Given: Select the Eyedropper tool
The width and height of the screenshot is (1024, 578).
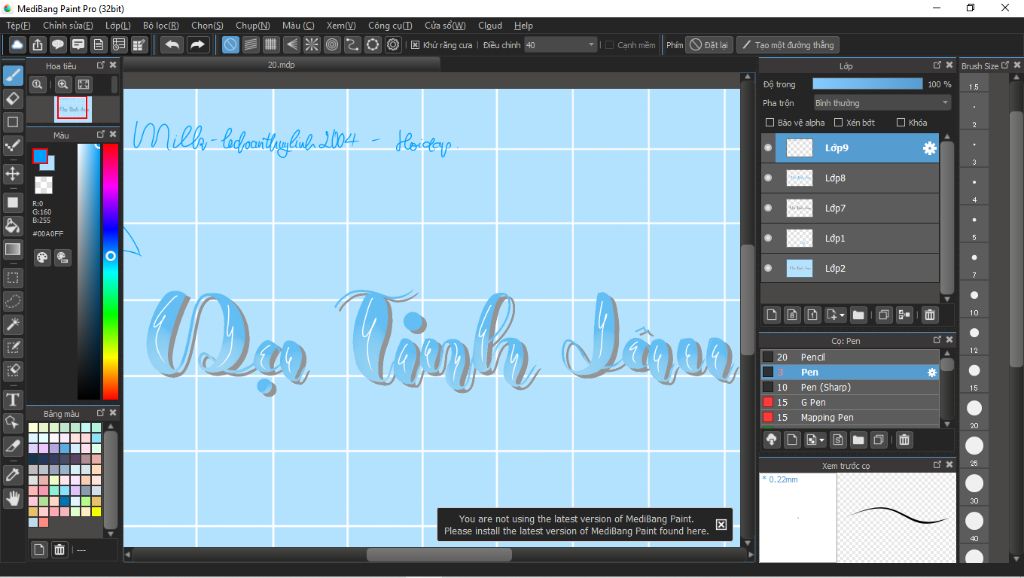Looking at the screenshot, I should (x=12, y=475).
